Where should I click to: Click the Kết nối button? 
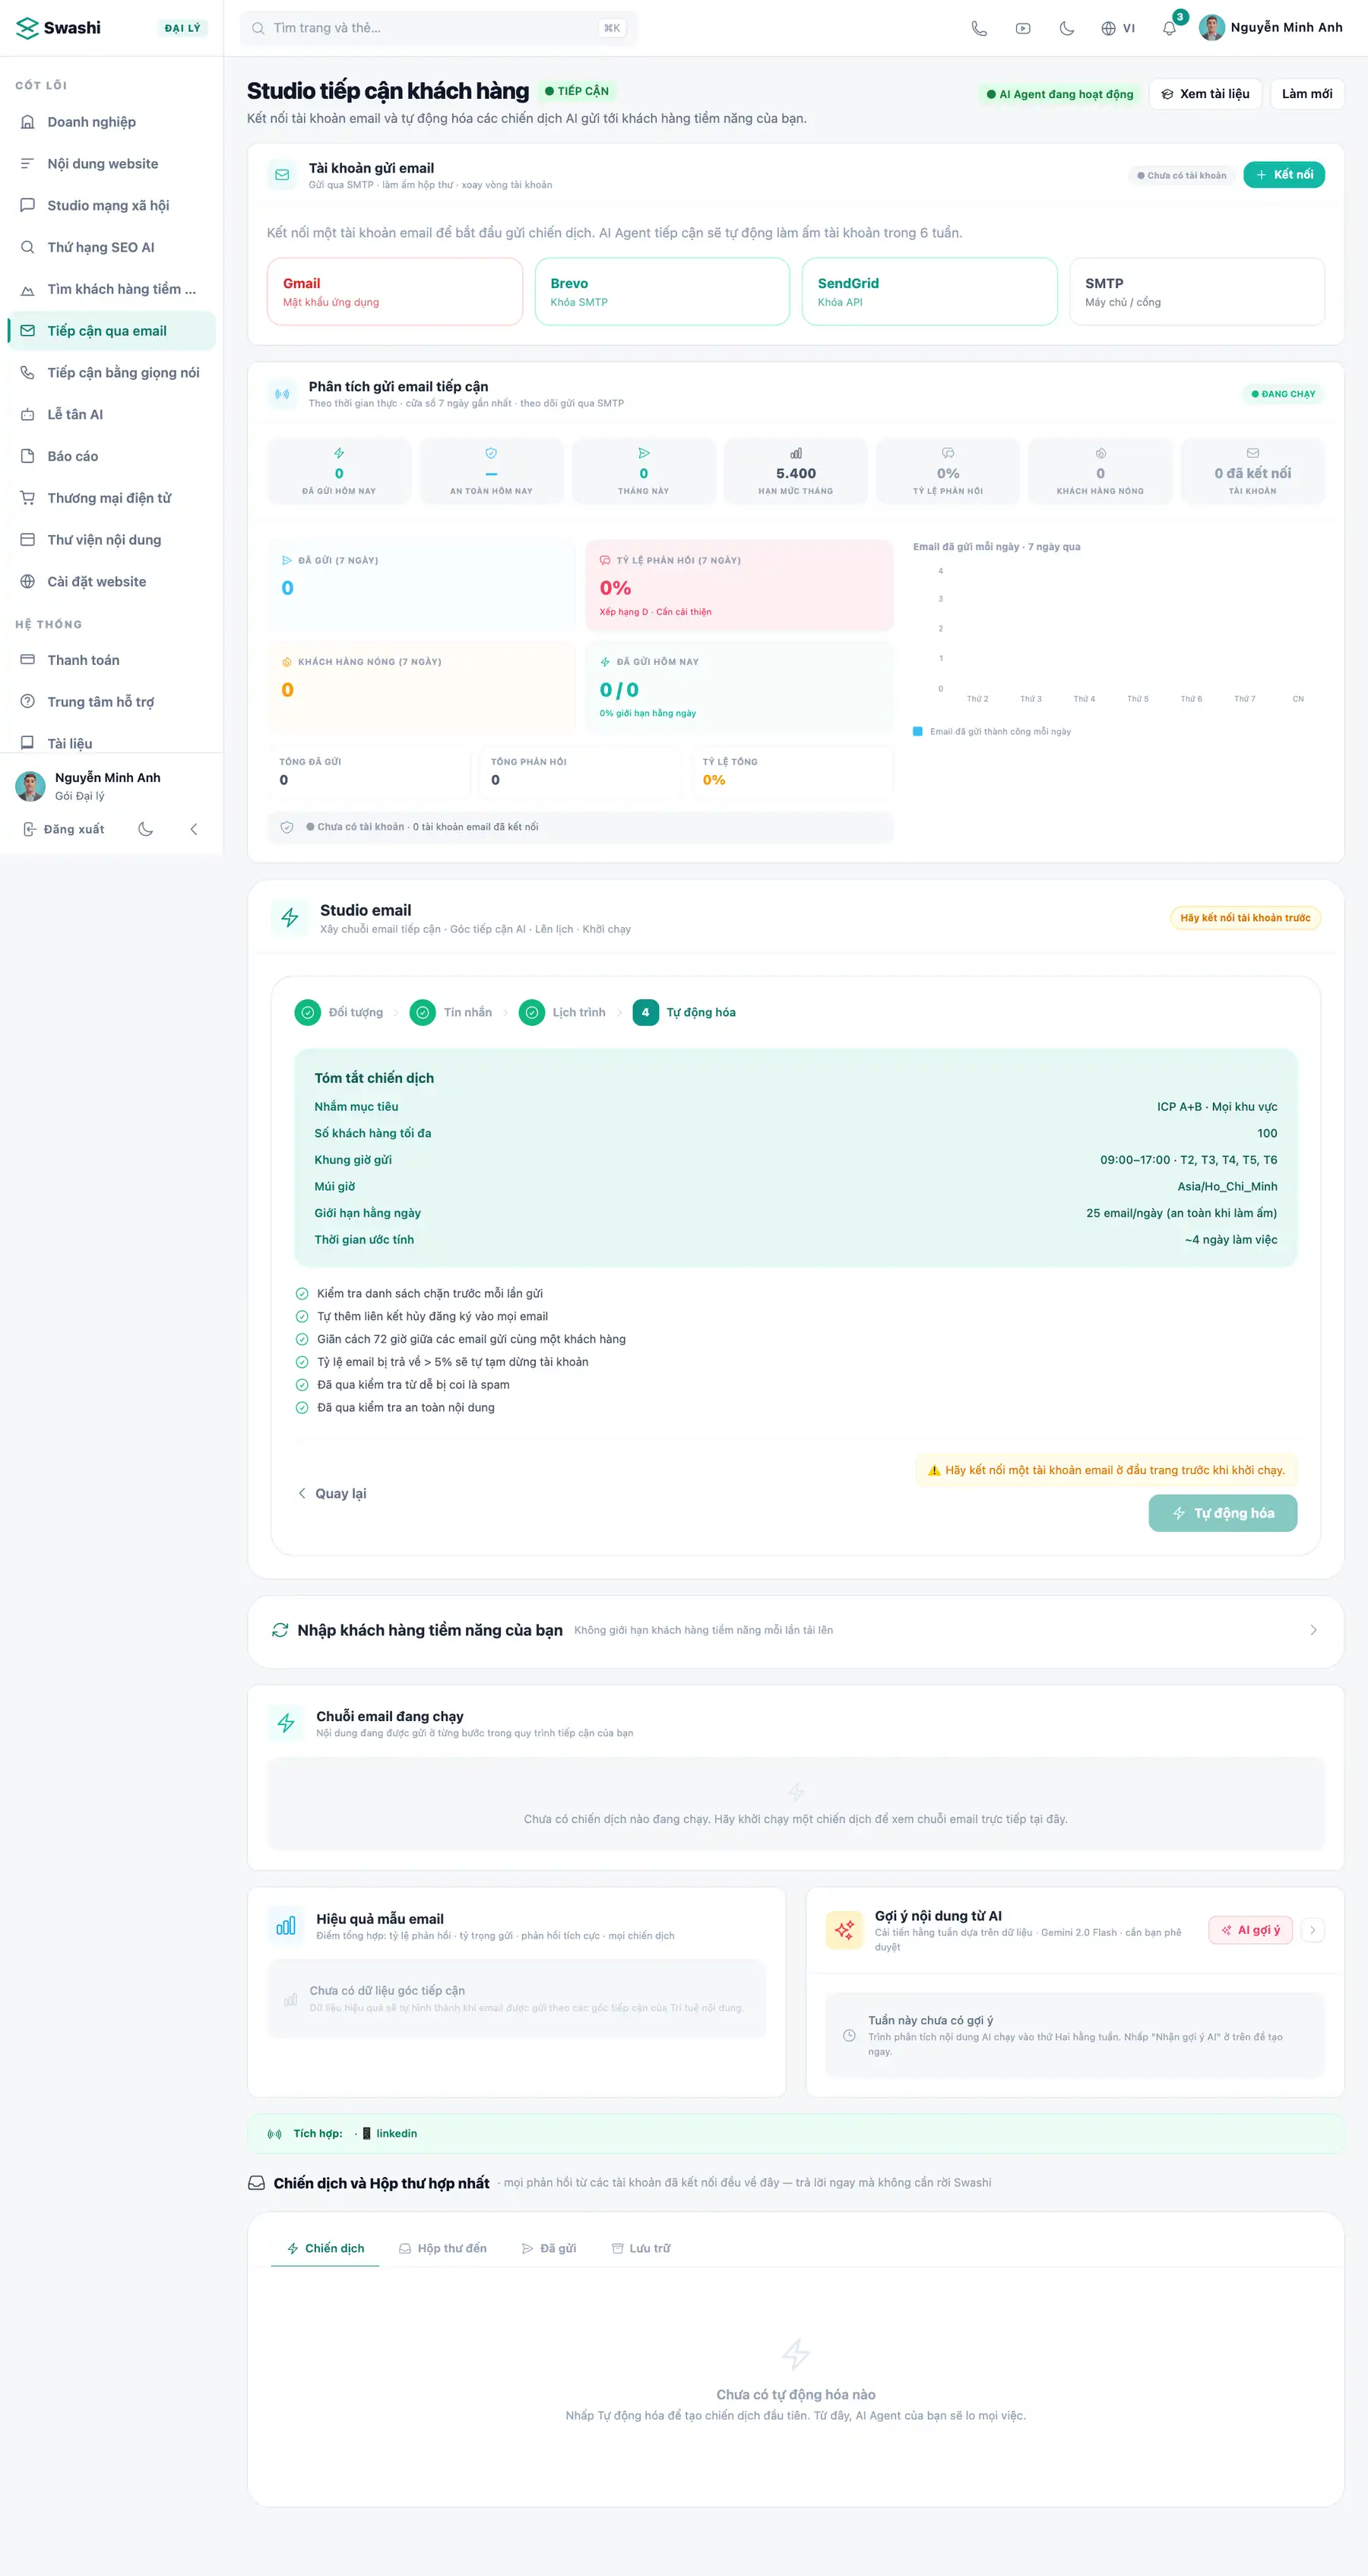point(1284,175)
